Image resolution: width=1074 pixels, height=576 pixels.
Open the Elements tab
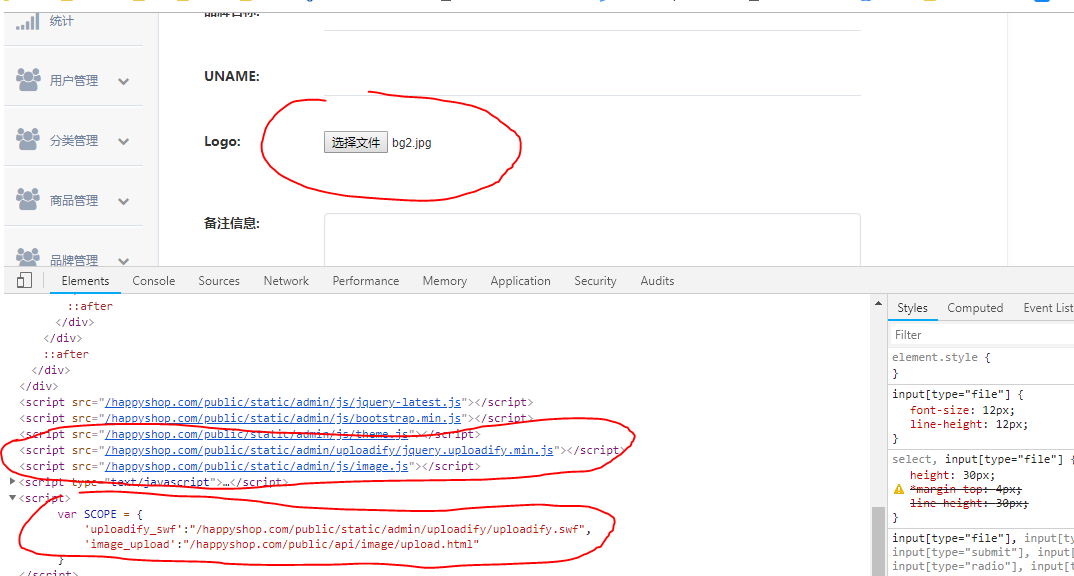85,281
